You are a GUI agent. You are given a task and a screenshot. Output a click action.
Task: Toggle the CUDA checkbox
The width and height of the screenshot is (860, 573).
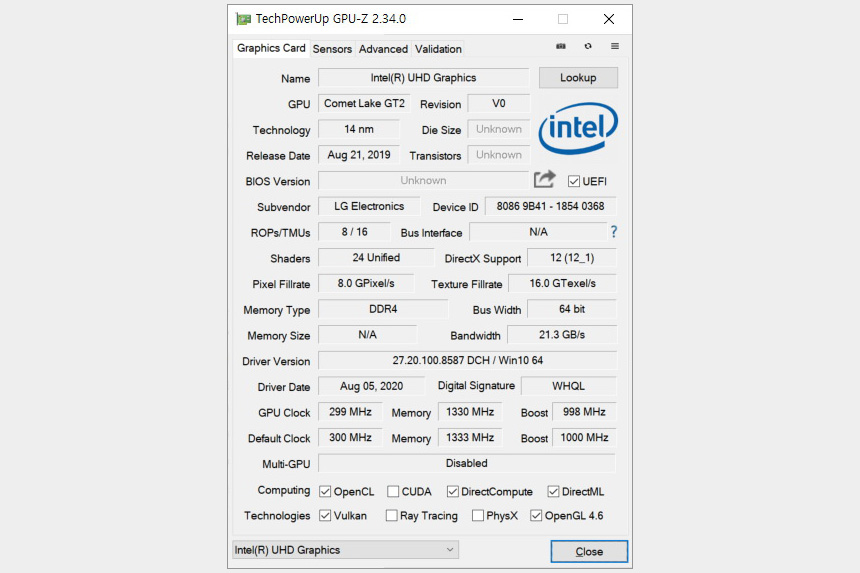click(393, 492)
